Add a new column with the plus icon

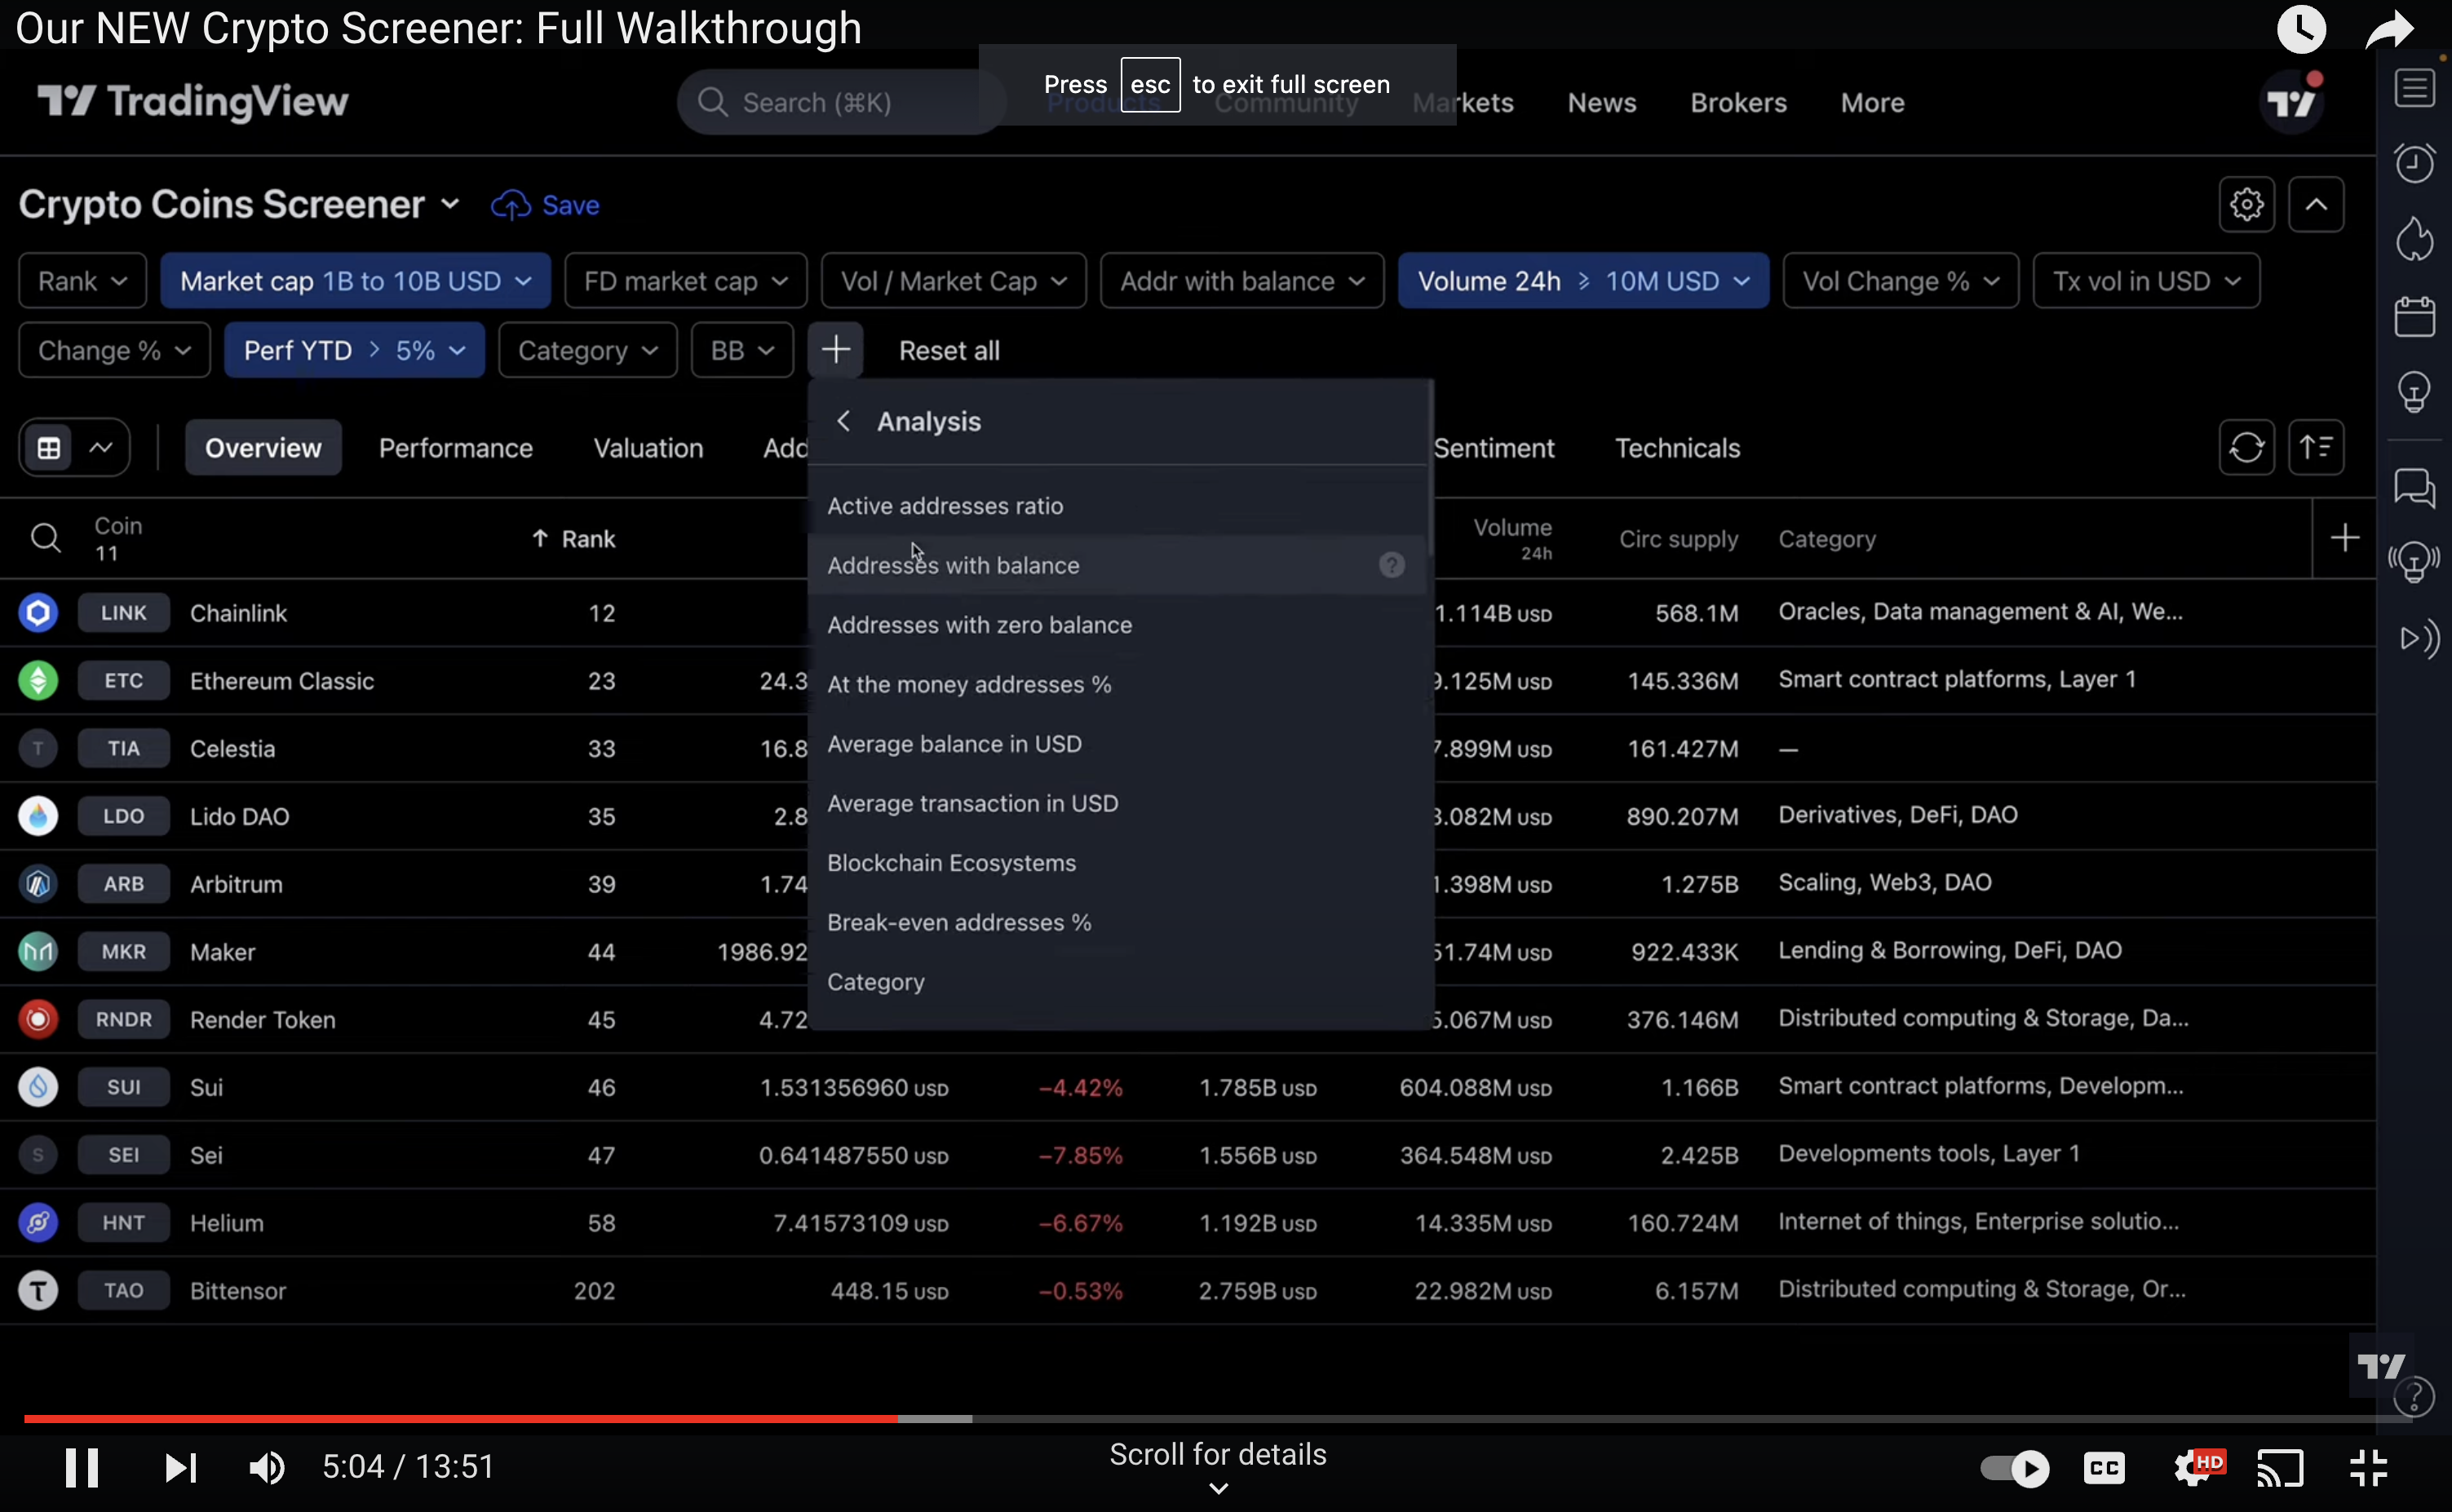pos(2344,538)
